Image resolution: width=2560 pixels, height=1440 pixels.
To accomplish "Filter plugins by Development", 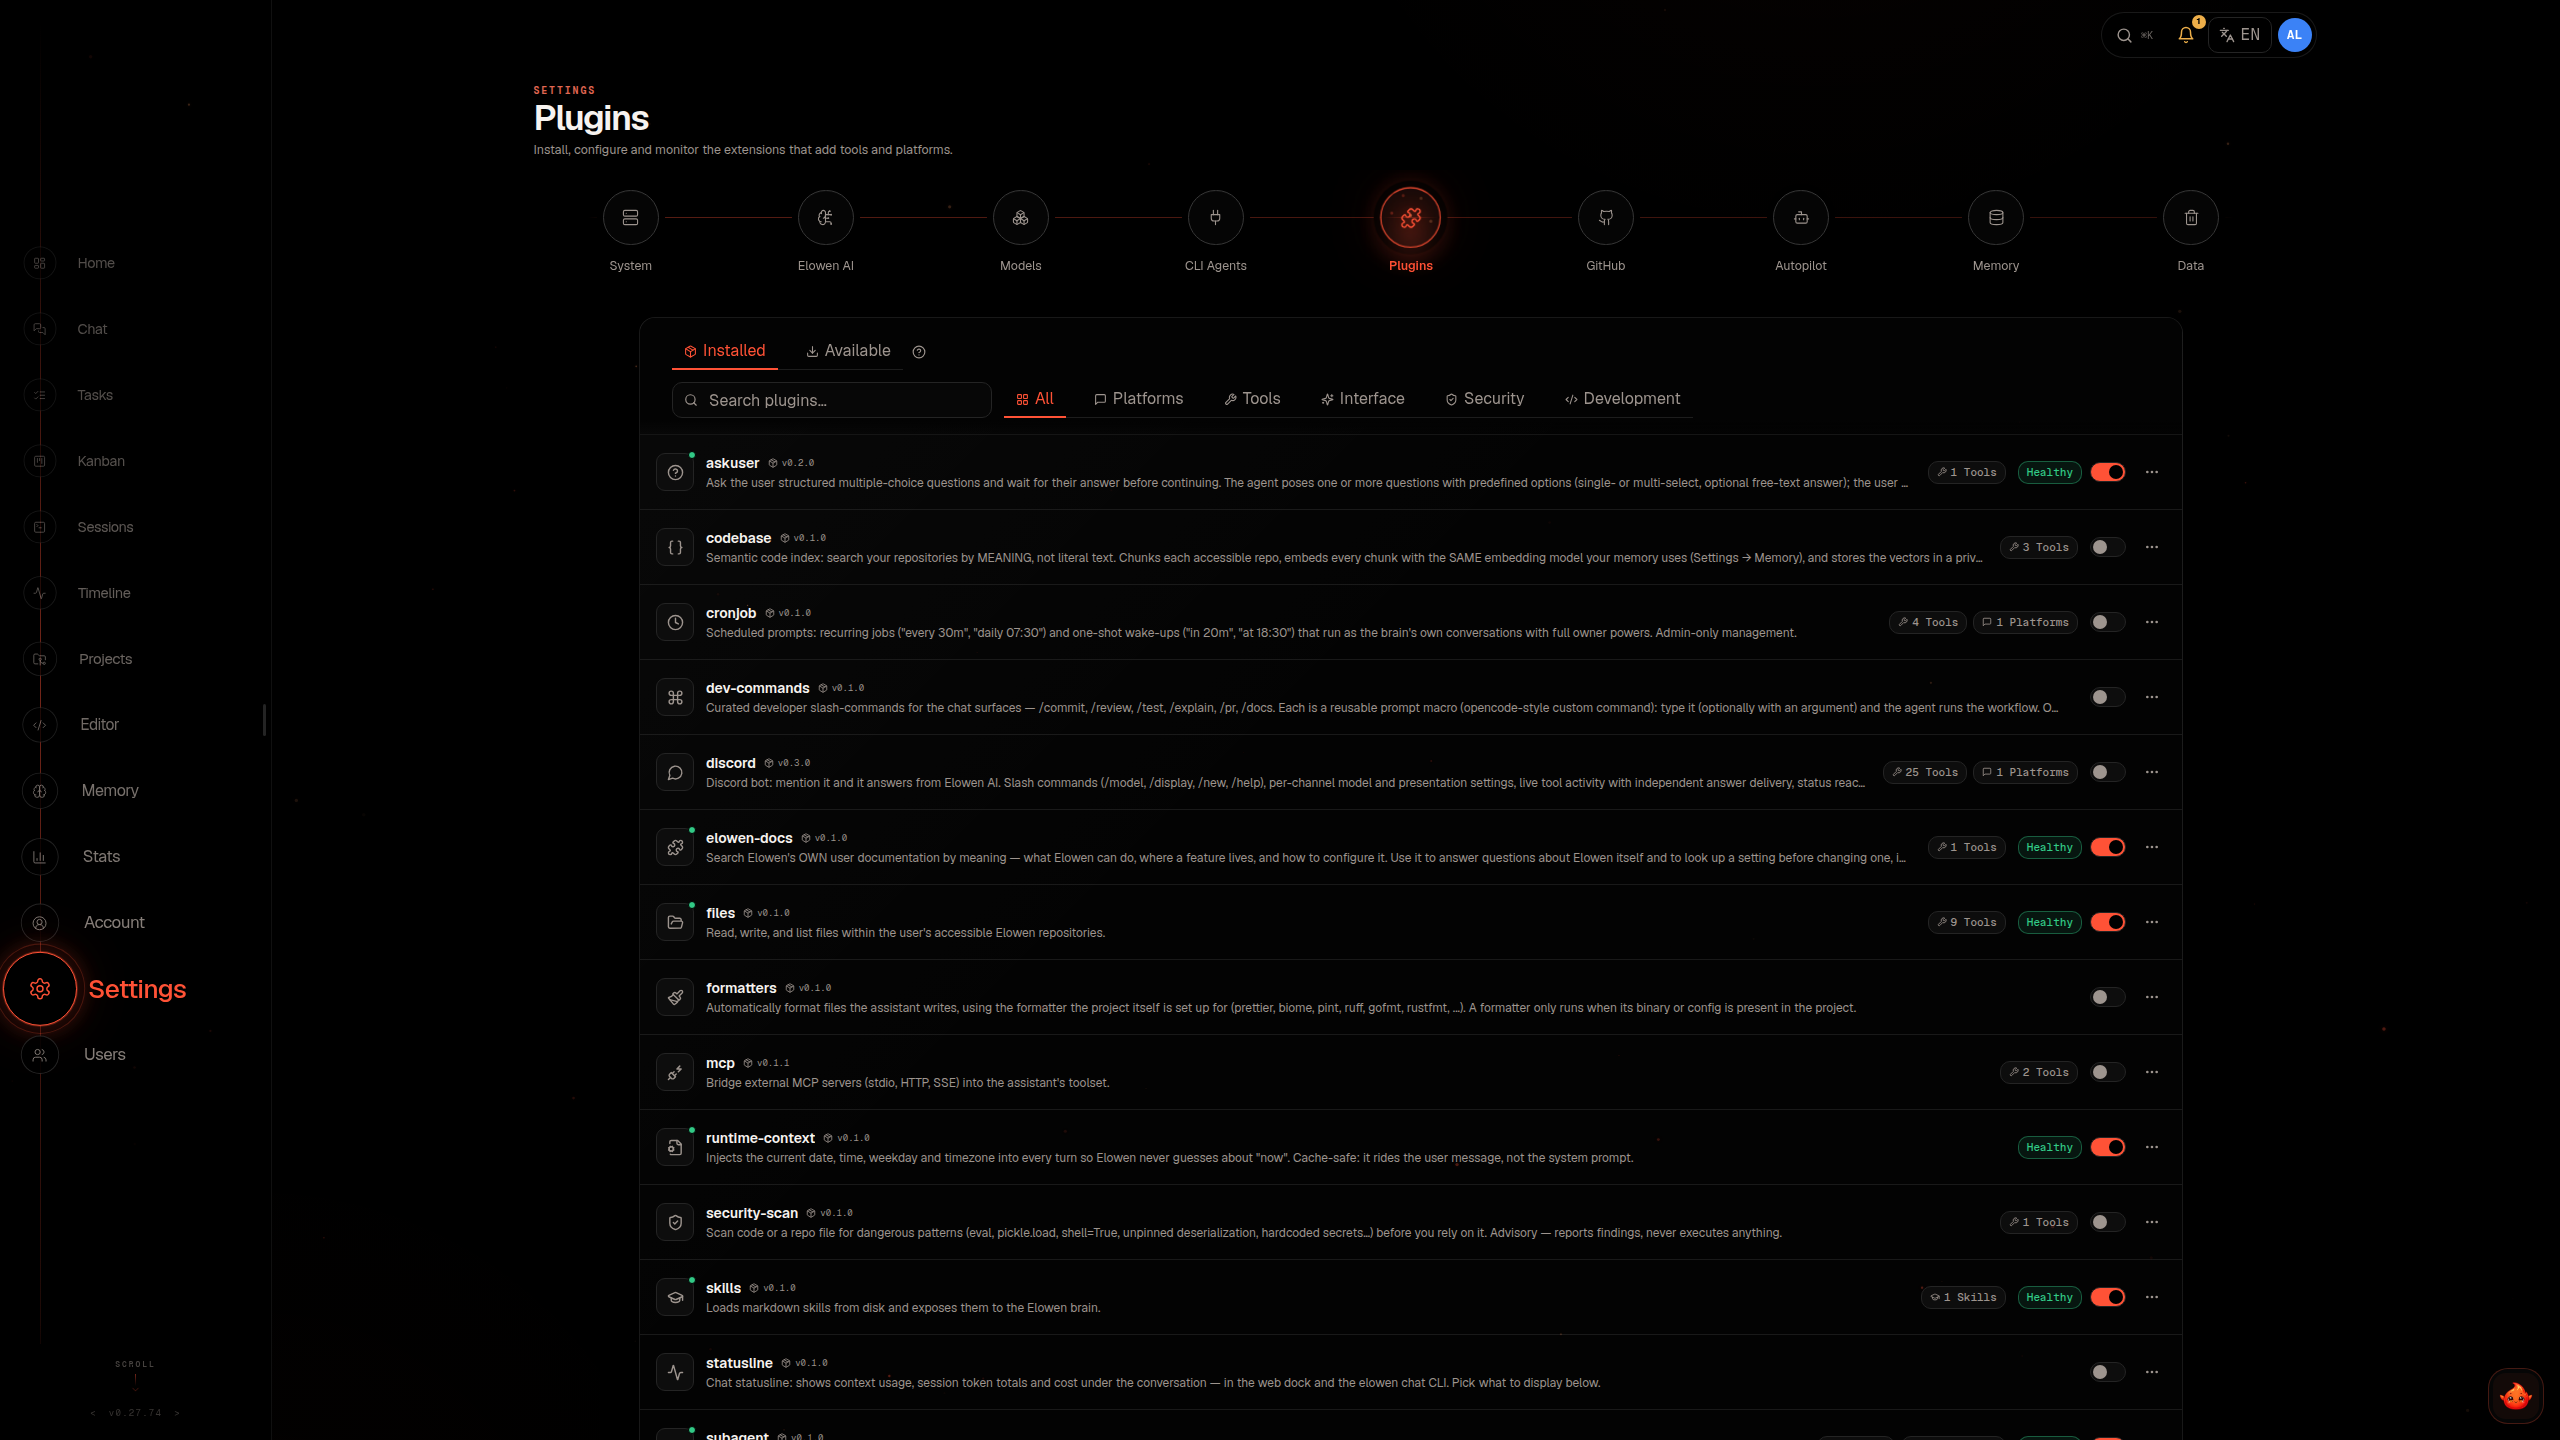I will (1622, 399).
